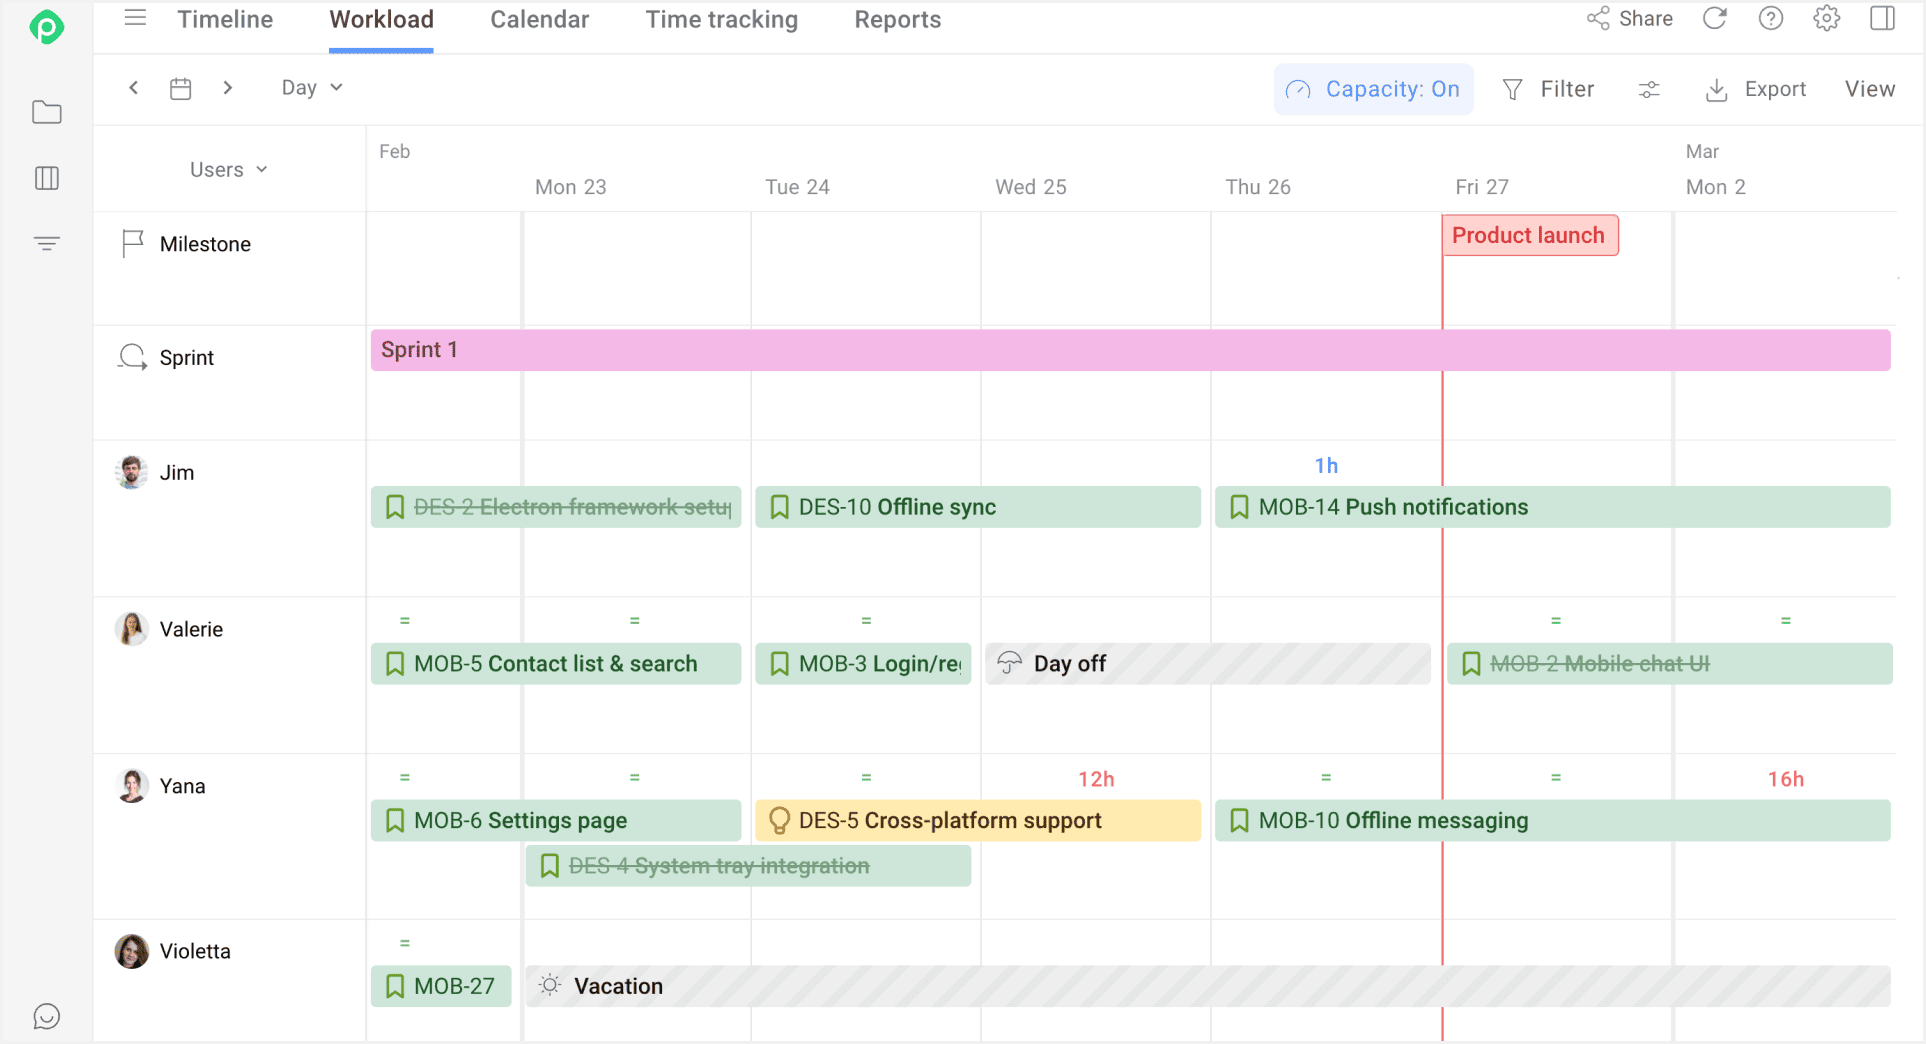1926x1044 pixels.
Task: Open the settings gear icon
Action: (1826, 19)
